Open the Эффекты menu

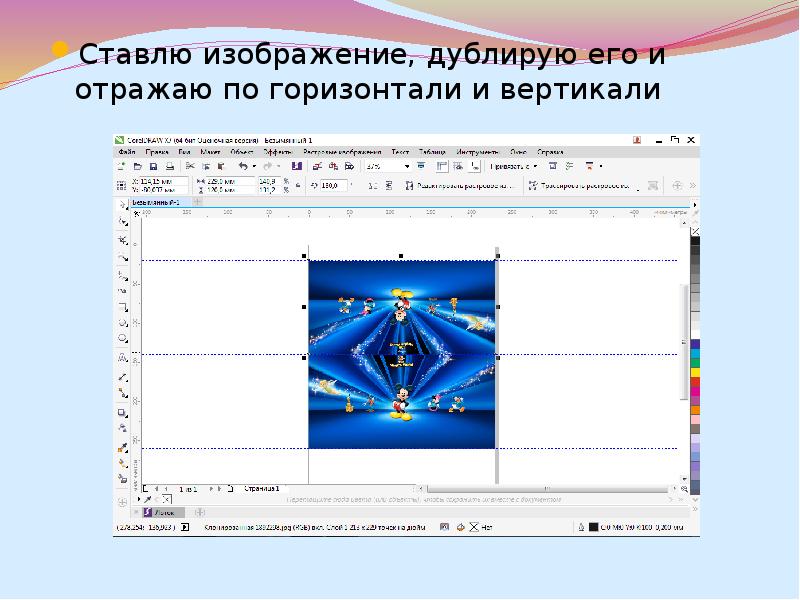click(277, 151)
